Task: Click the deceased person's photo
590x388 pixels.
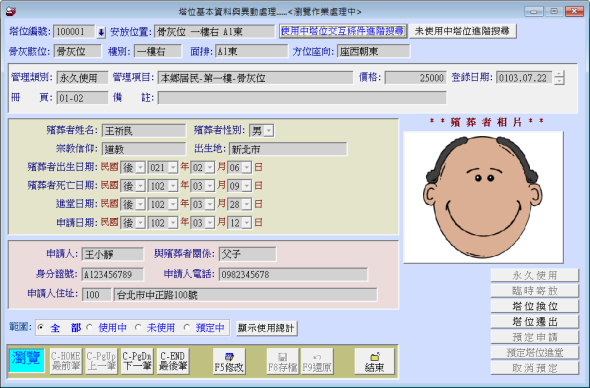Action: pos(483,197)
